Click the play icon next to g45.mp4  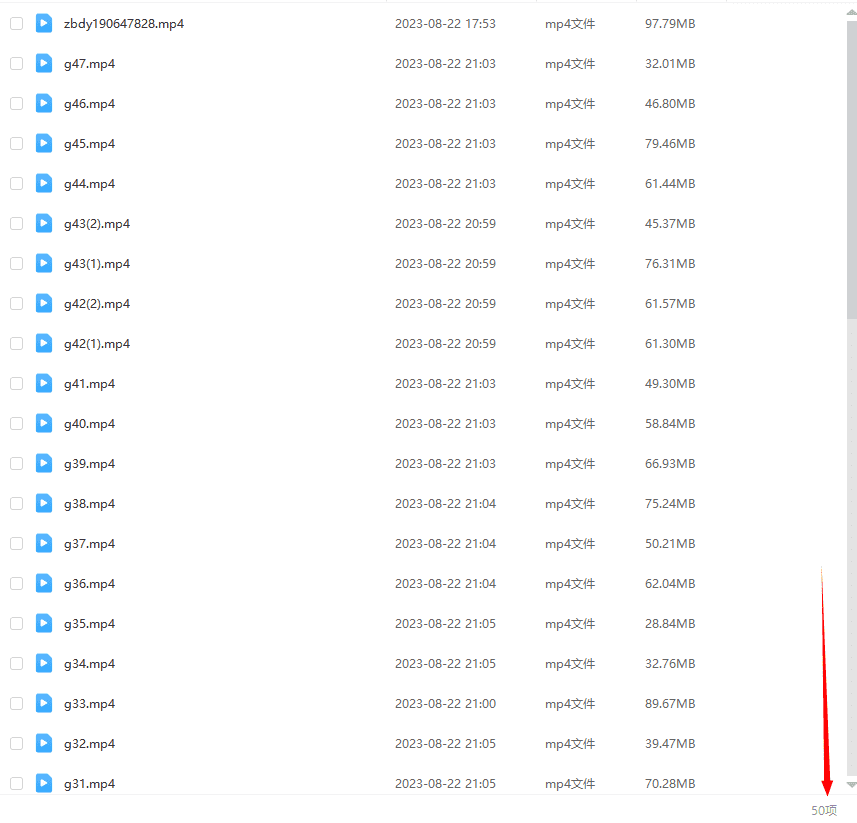pos(44,143)
